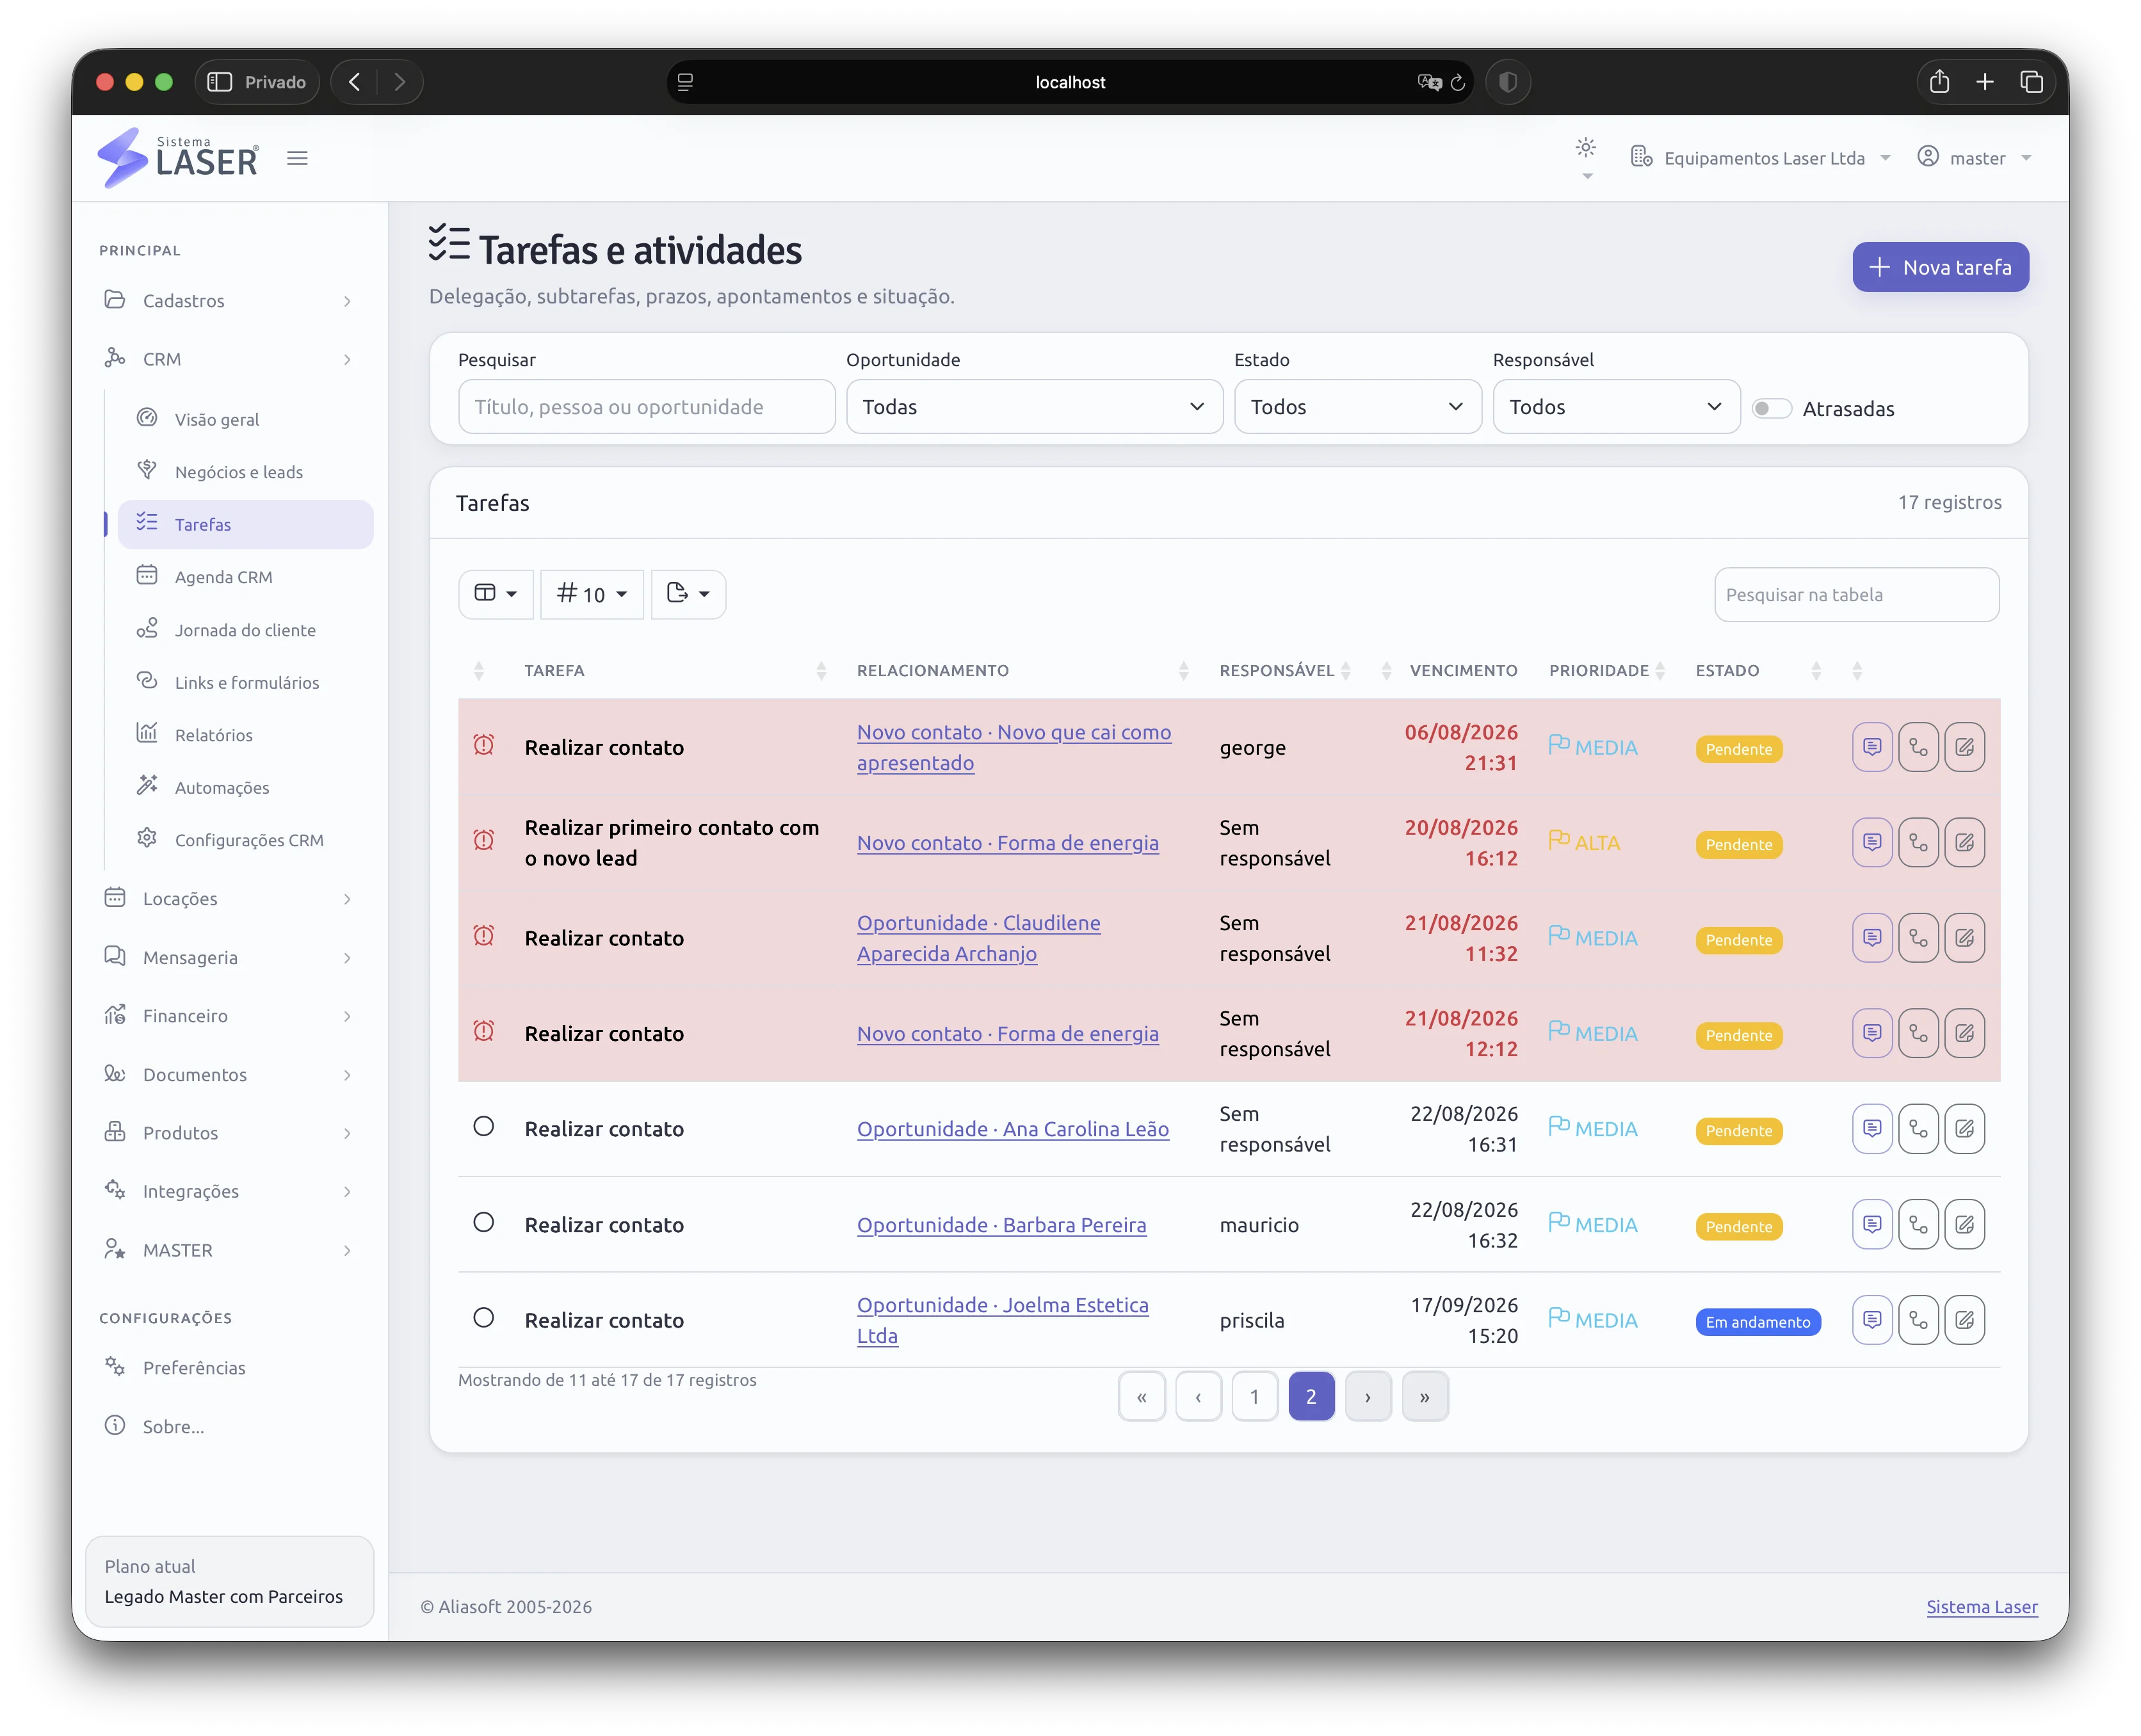
Task: Click phone icon in george task row
Action: coord(1918,747)
